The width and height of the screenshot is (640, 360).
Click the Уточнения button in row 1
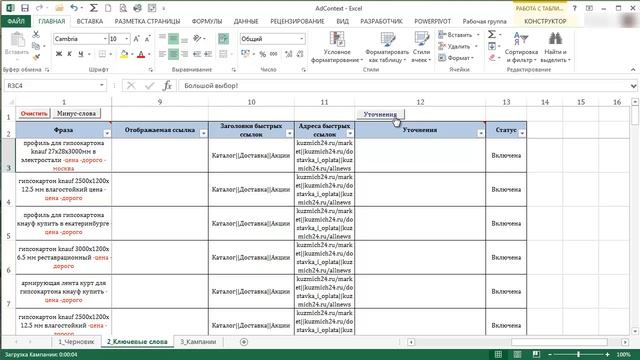click(x=380, y=114)
